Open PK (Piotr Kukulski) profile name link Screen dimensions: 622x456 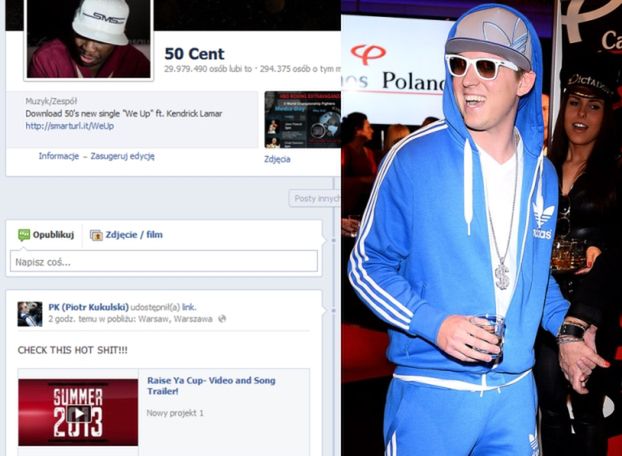tap(88, 307)
